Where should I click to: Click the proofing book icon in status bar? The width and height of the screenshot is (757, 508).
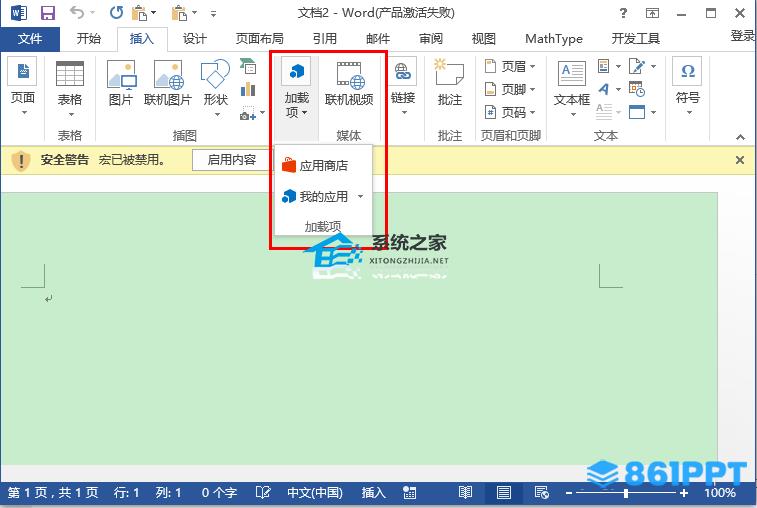(263, 493)
